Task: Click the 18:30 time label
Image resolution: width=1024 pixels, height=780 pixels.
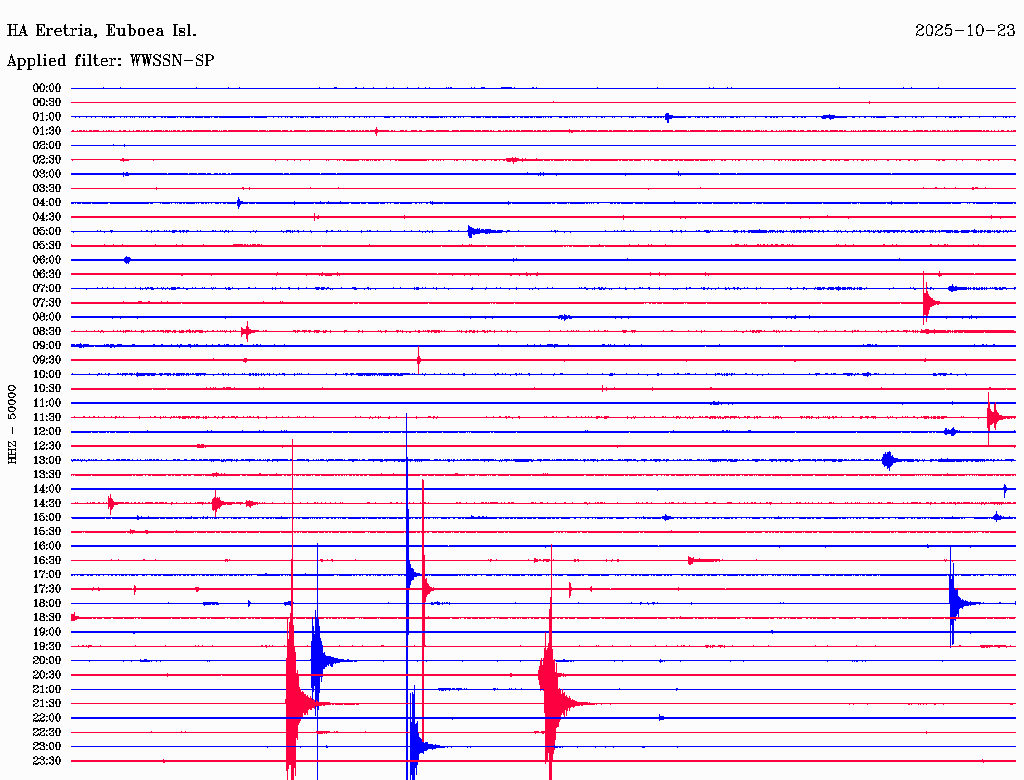Action: click(47, 617)
